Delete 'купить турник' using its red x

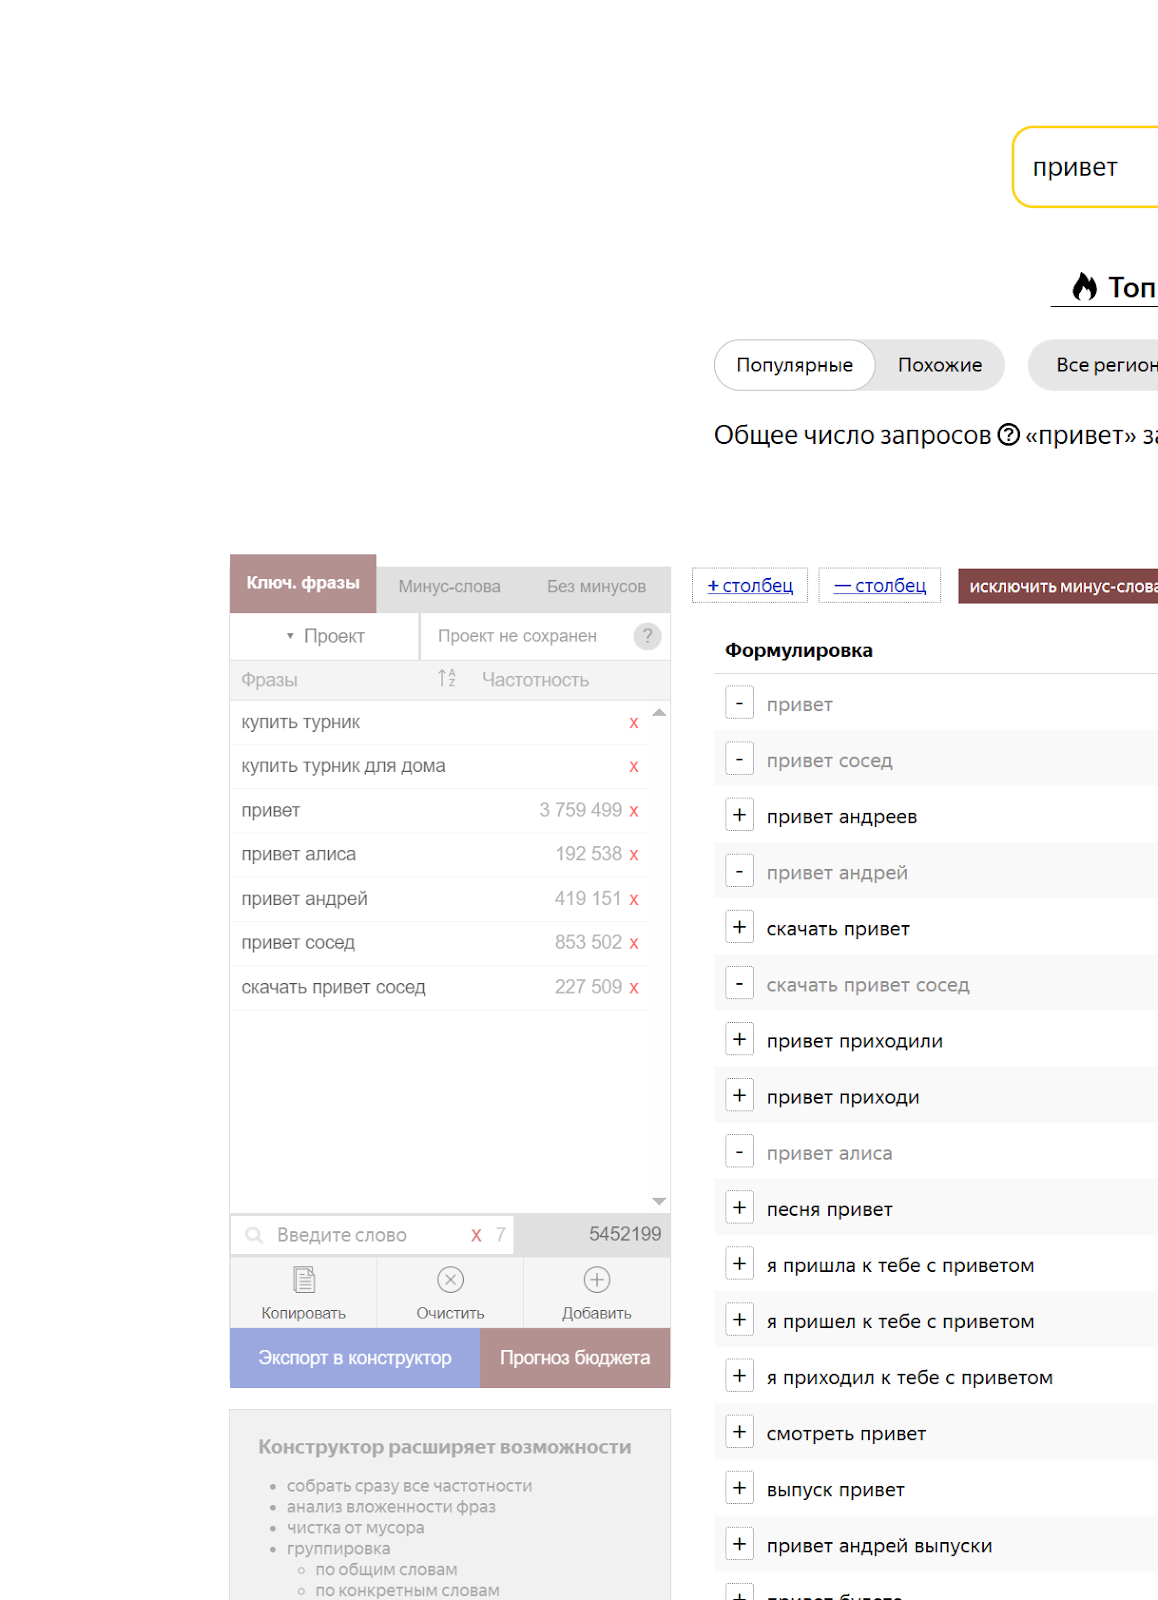[x=634, y=723]
